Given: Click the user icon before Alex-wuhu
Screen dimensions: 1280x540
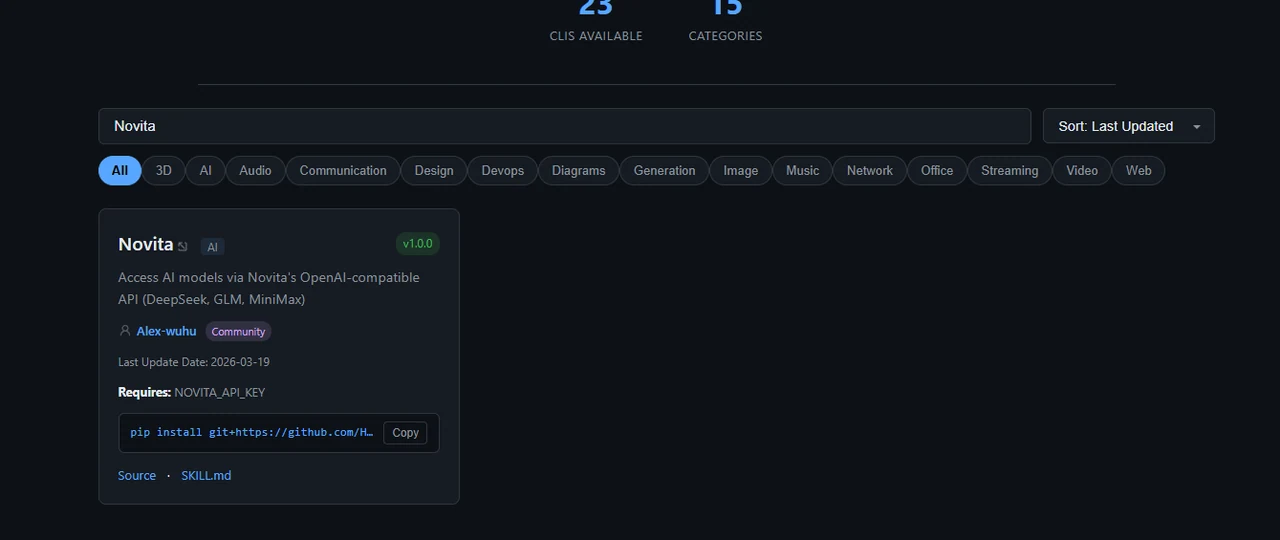Looking at the screenshot, I should coord(125,331).
